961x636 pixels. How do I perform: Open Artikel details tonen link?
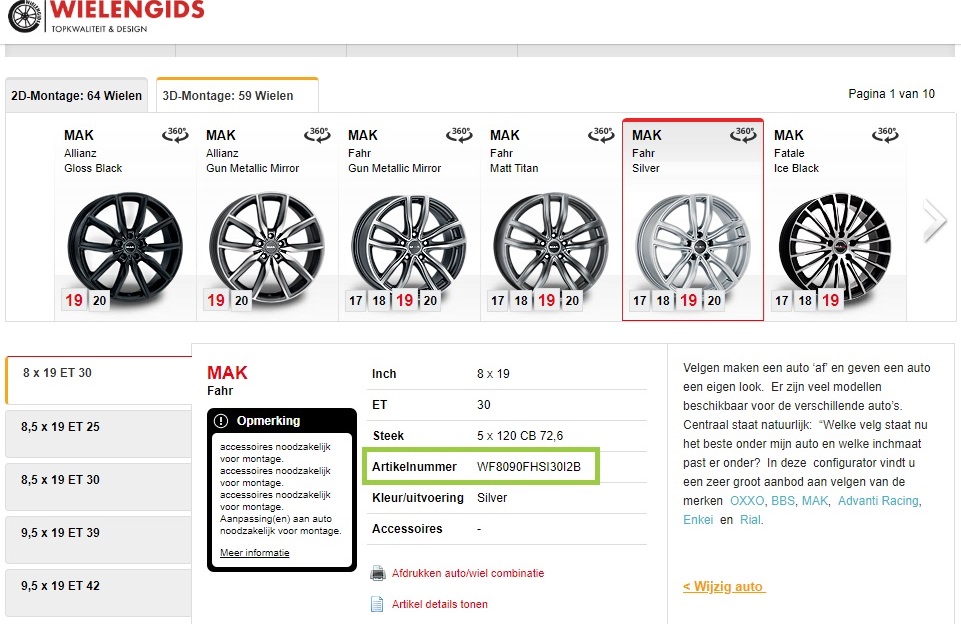point(439,604)
